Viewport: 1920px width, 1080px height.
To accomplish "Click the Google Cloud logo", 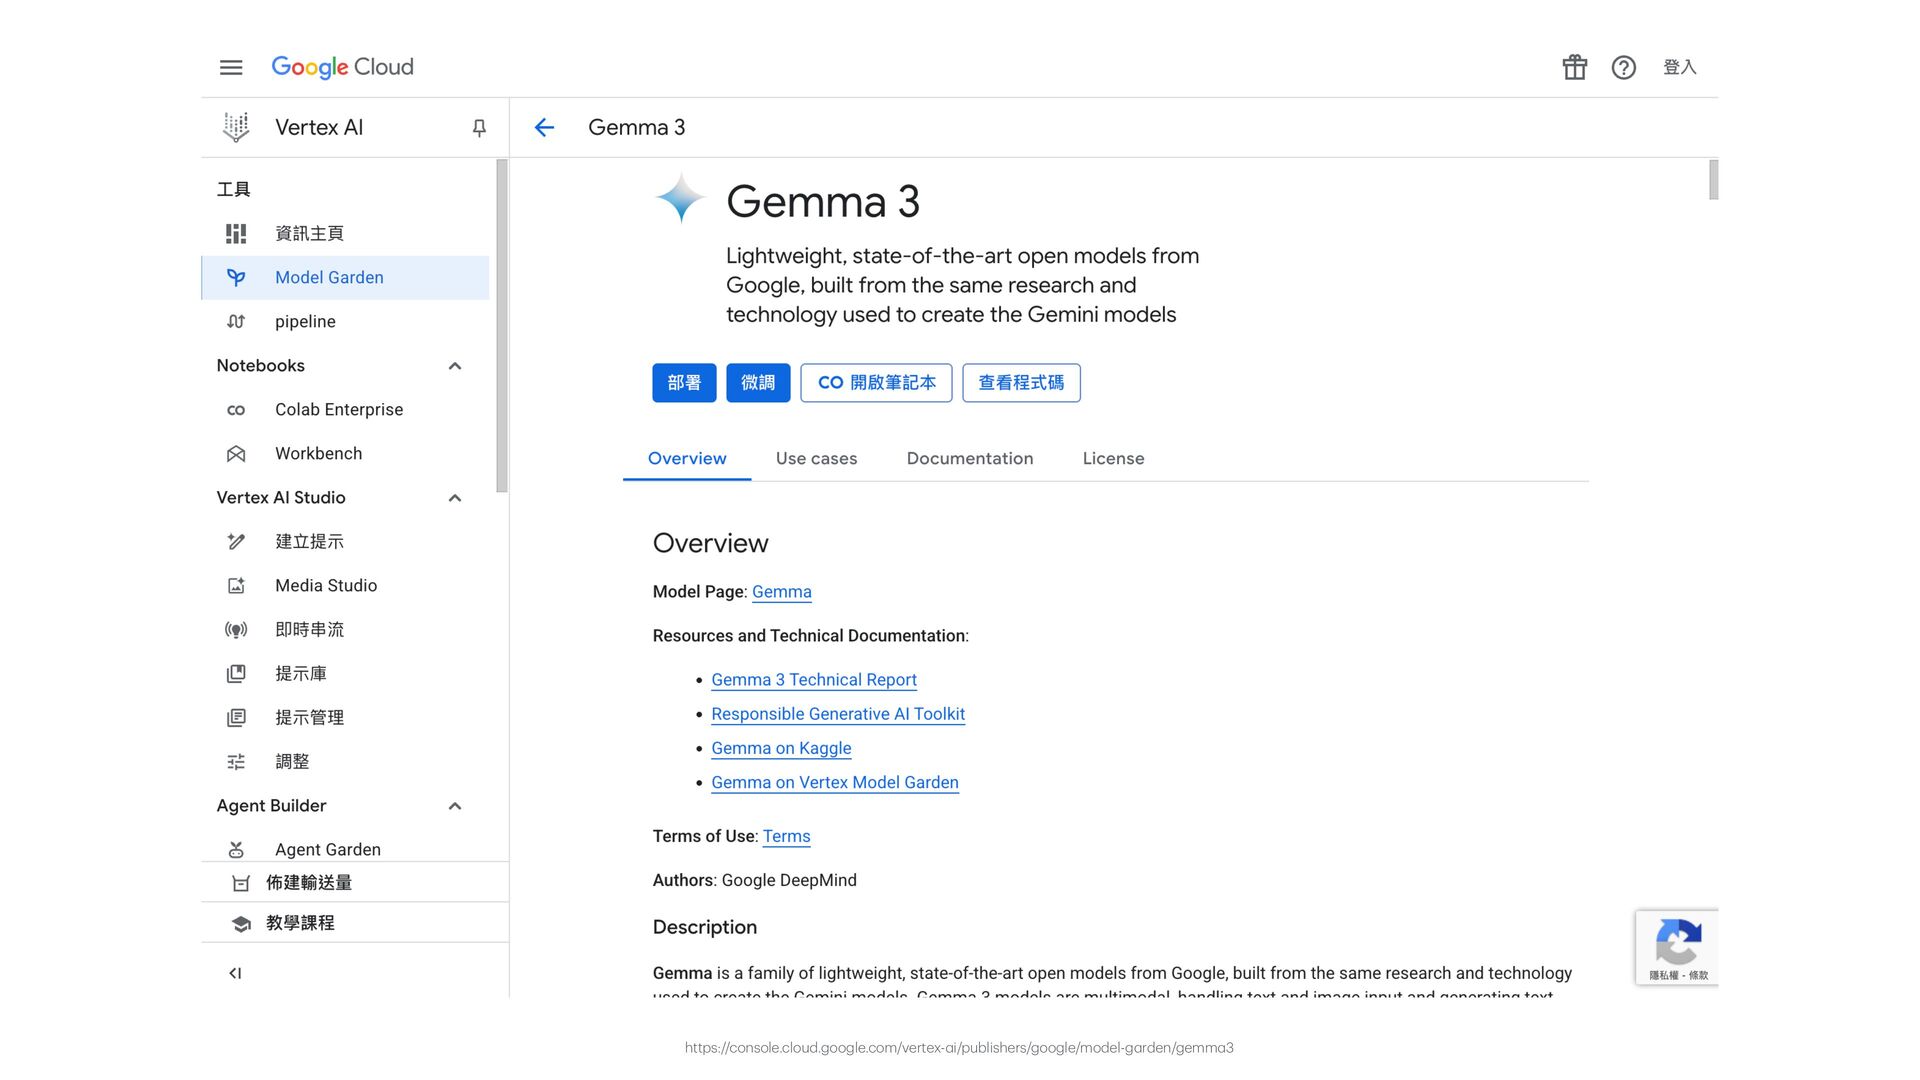I will pos(342,67).
